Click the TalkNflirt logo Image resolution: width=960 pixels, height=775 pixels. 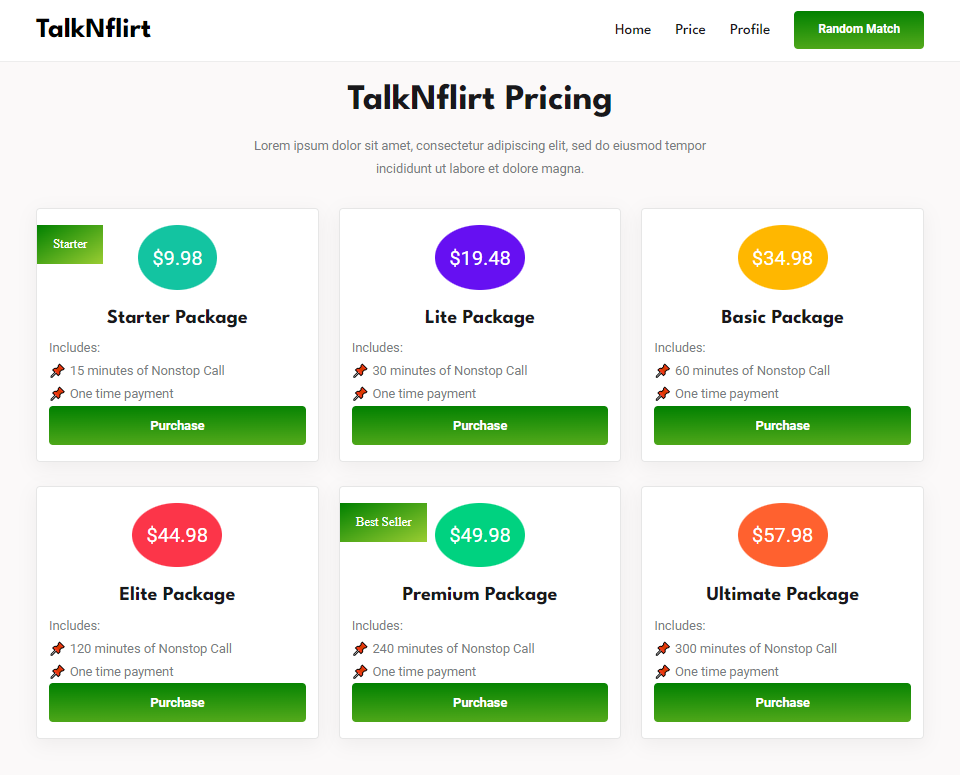click(x=93, y=28)
